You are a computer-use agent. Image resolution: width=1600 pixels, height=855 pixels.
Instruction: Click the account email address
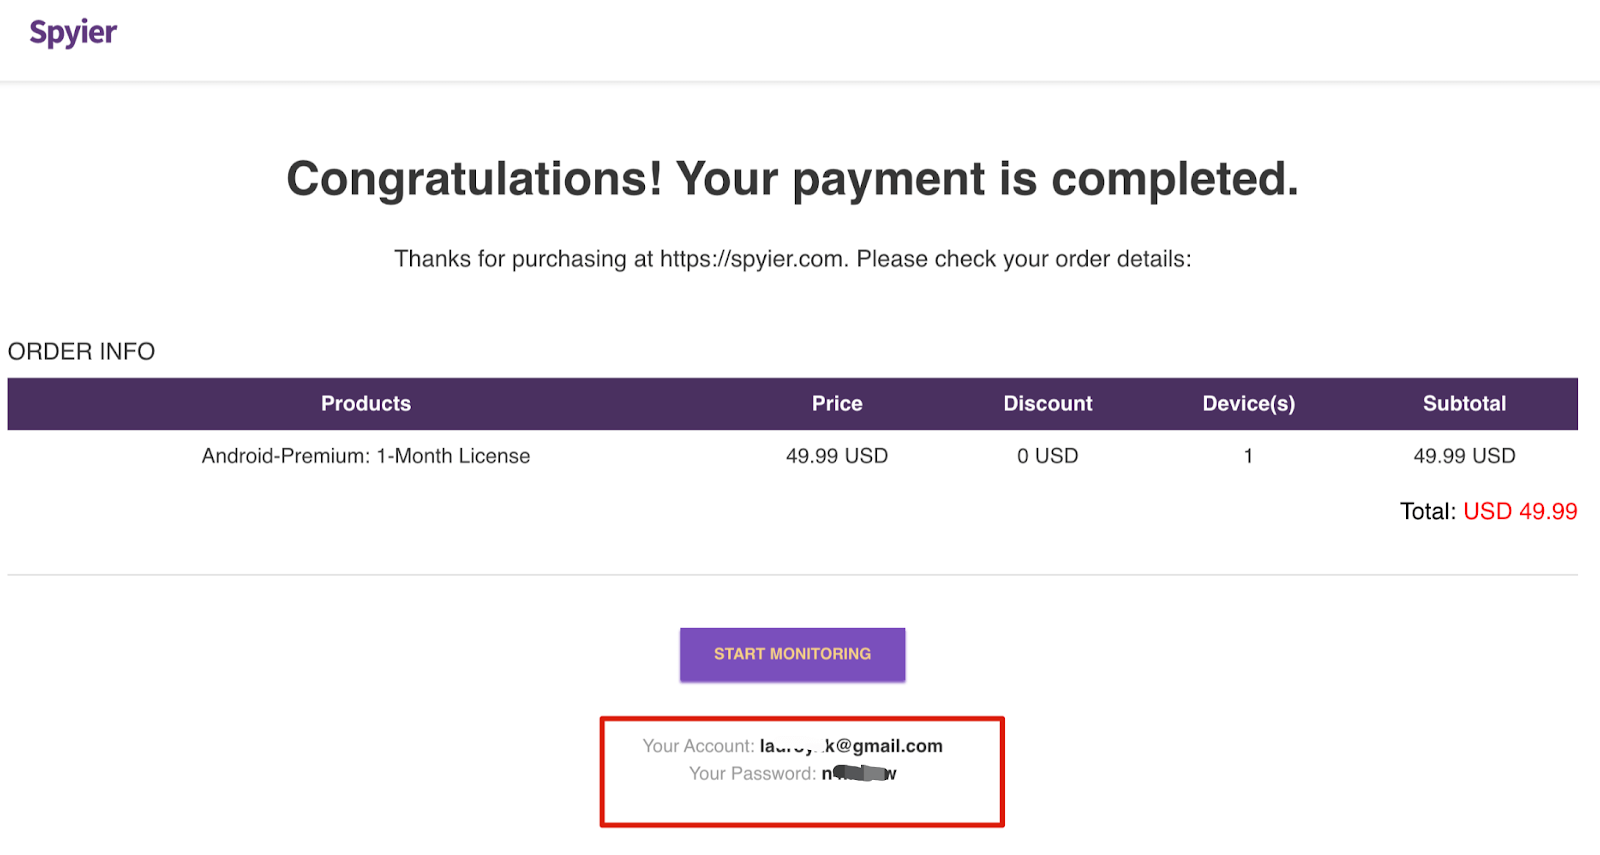point(851,746)
